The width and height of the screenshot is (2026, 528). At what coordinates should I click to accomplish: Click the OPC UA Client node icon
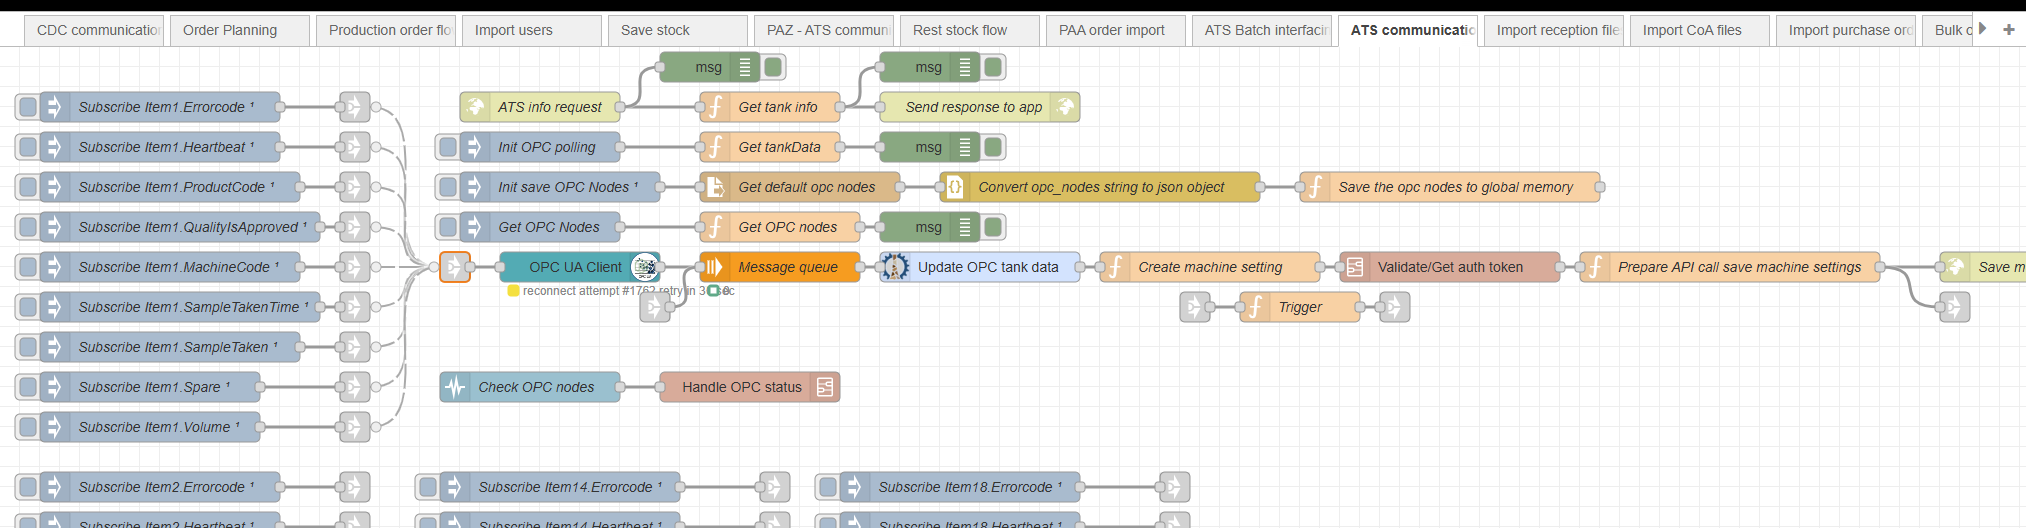point(645,267)
